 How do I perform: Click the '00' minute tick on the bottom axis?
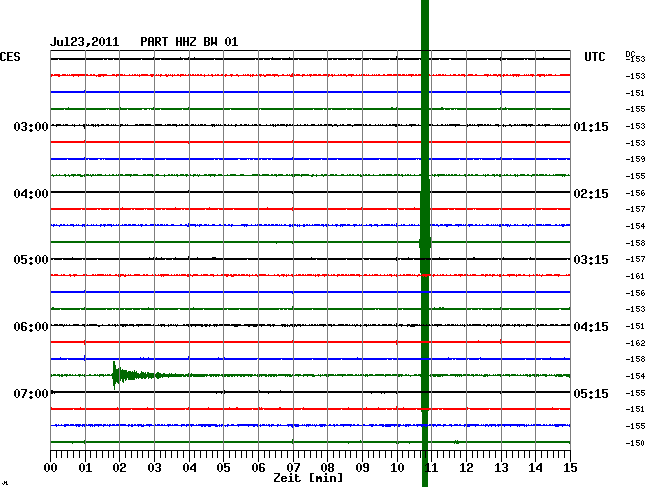tap(51, 467)
